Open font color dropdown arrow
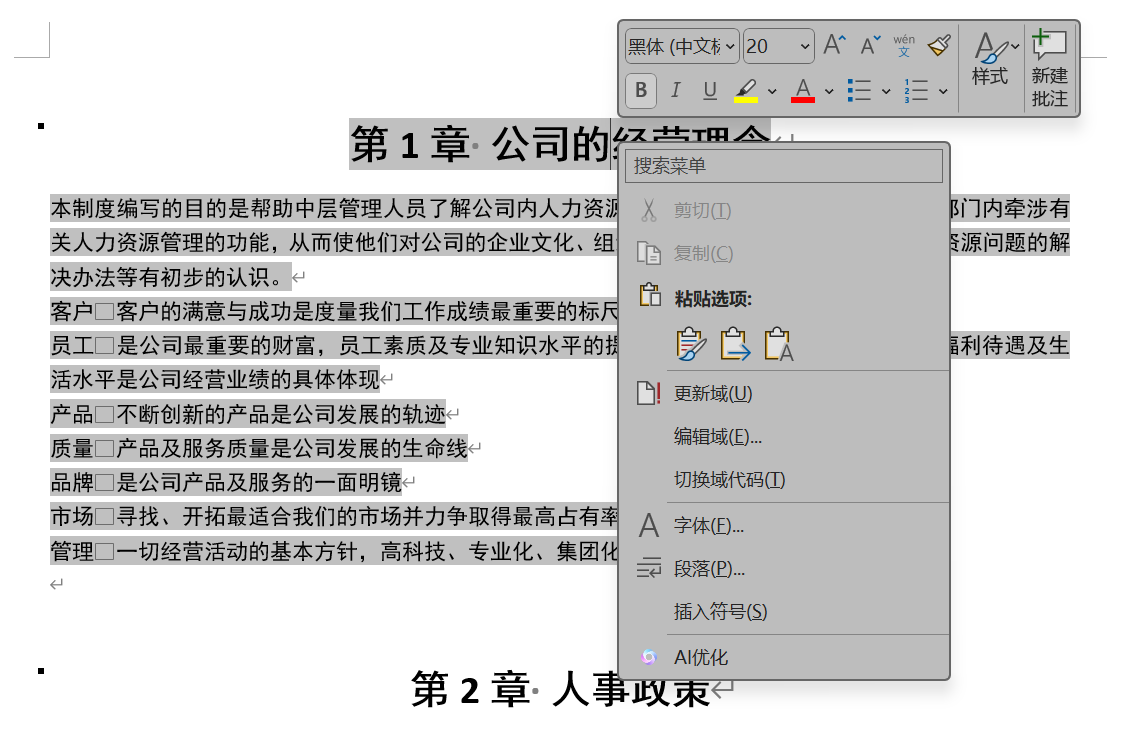This screenshot has height=730, width=1128. point(829,91)
